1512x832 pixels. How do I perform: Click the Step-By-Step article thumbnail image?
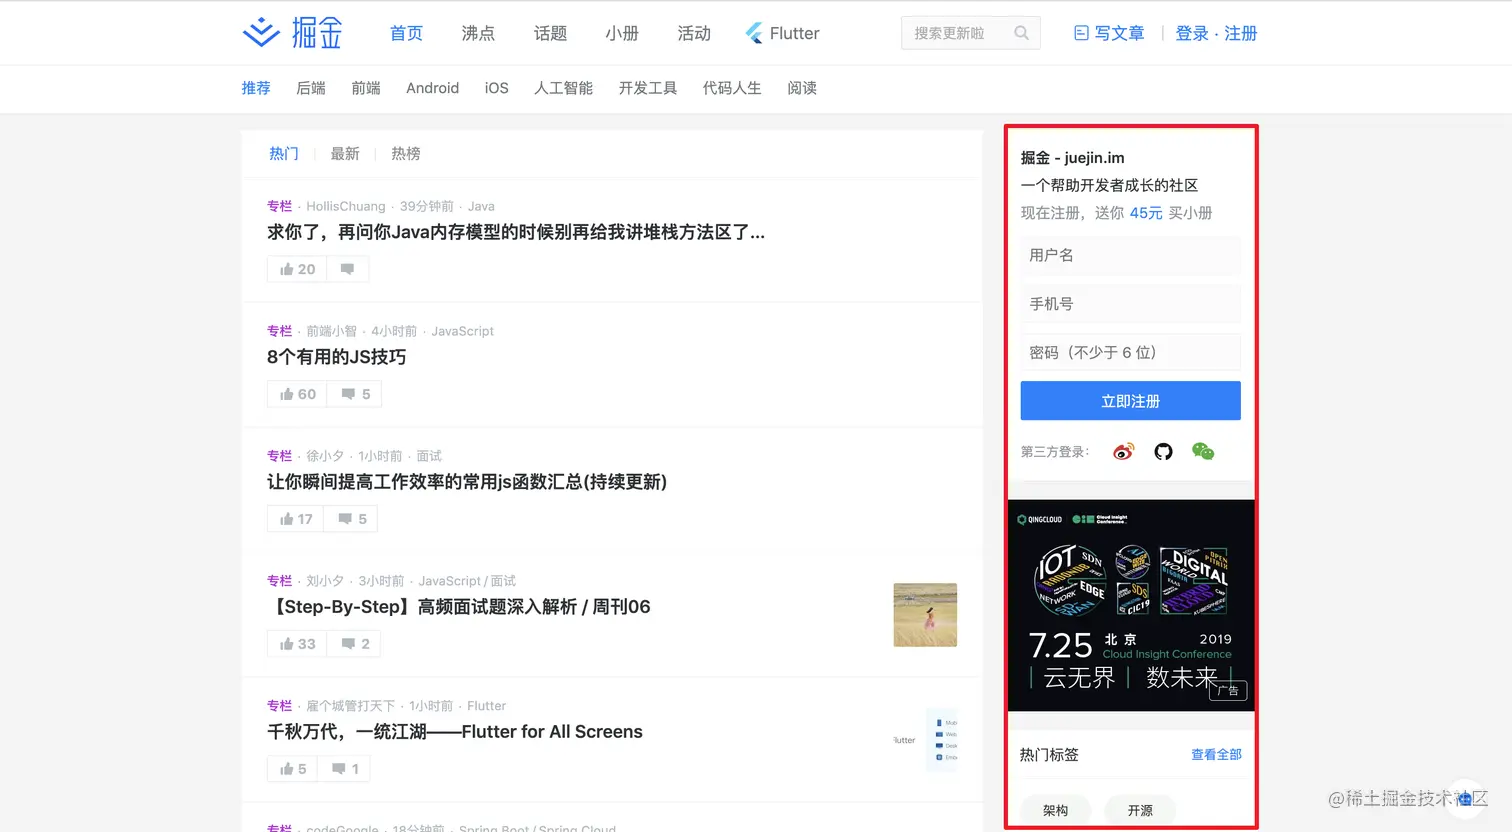(925, 615)
